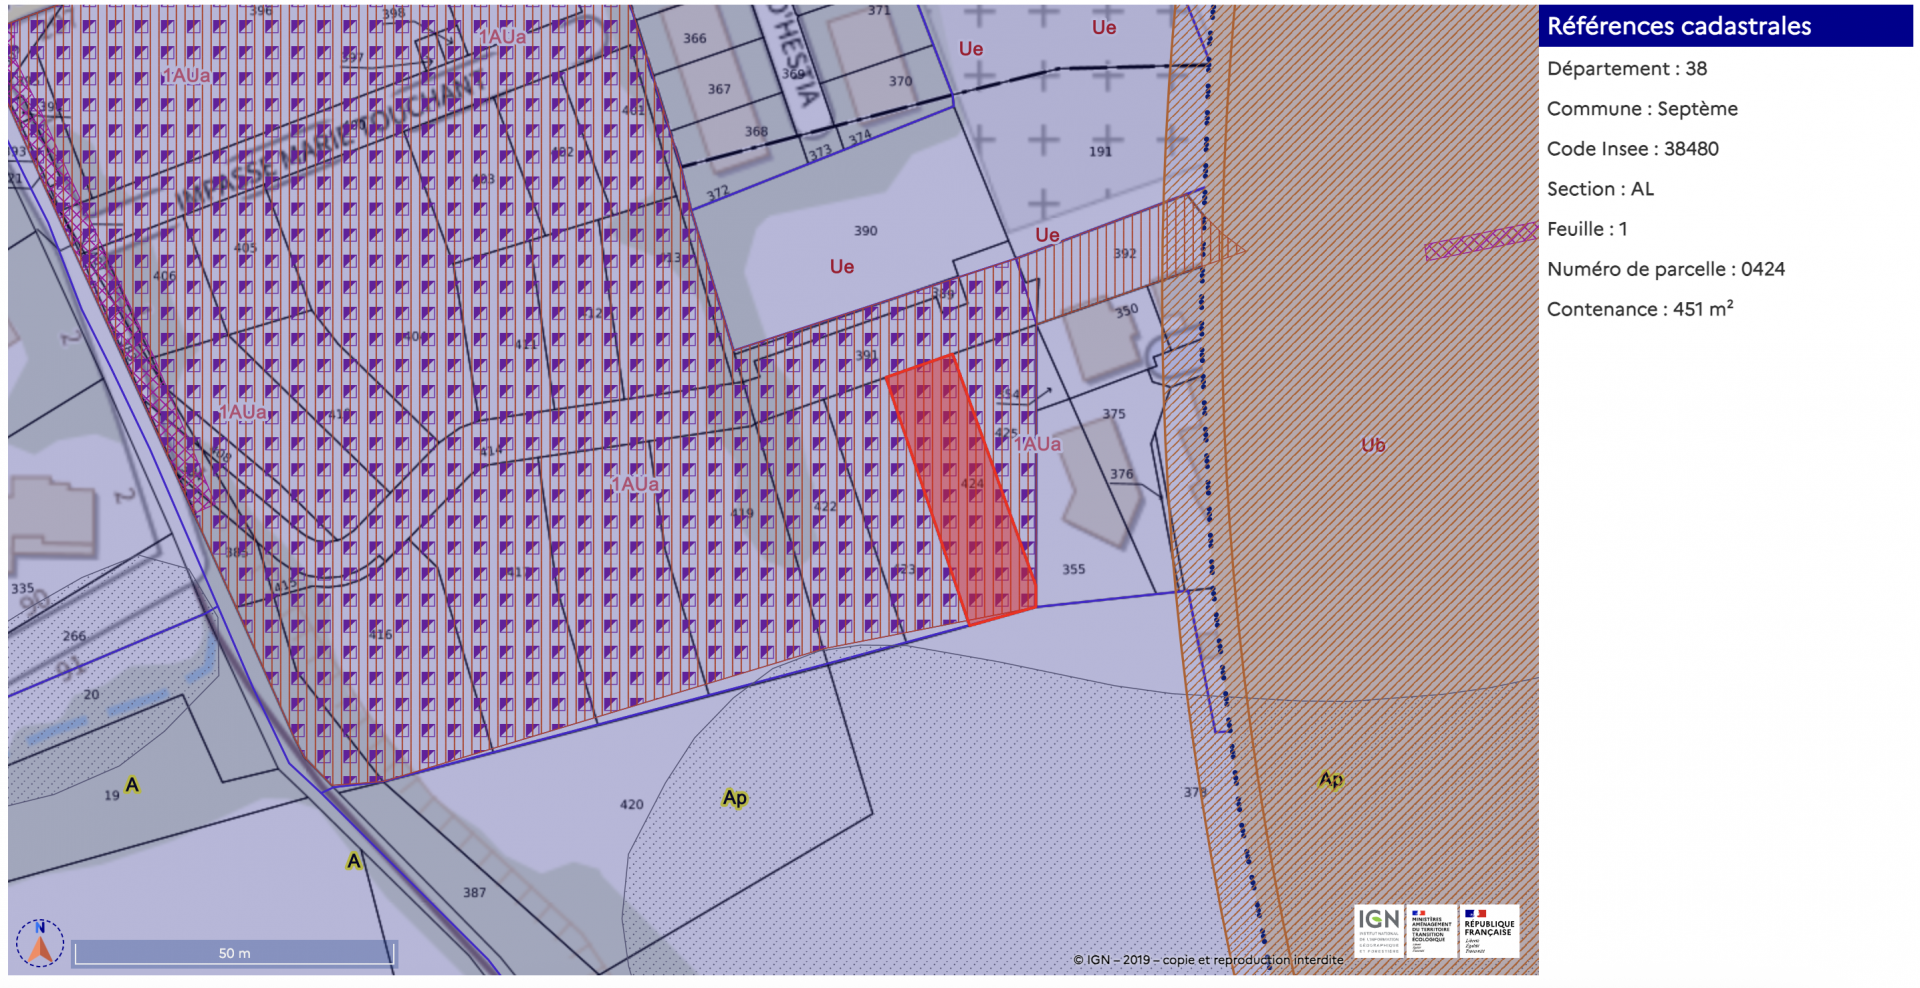Click parcel number 387

point(475,892)
